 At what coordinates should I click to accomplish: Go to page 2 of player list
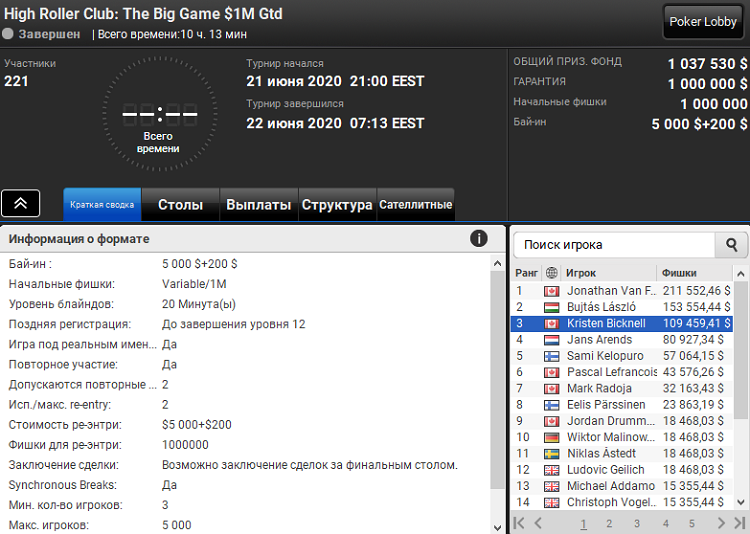(609, 524)
